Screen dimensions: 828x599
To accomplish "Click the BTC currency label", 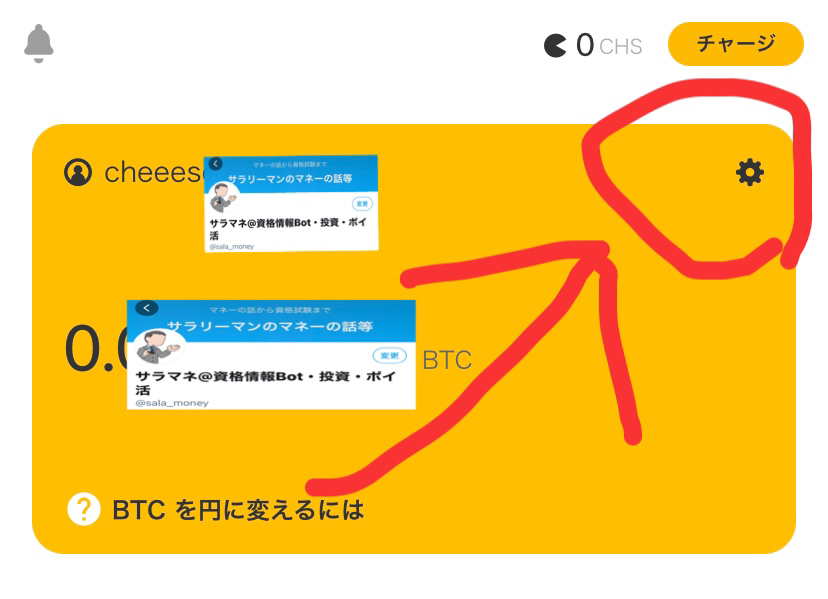I will (447, 360).
